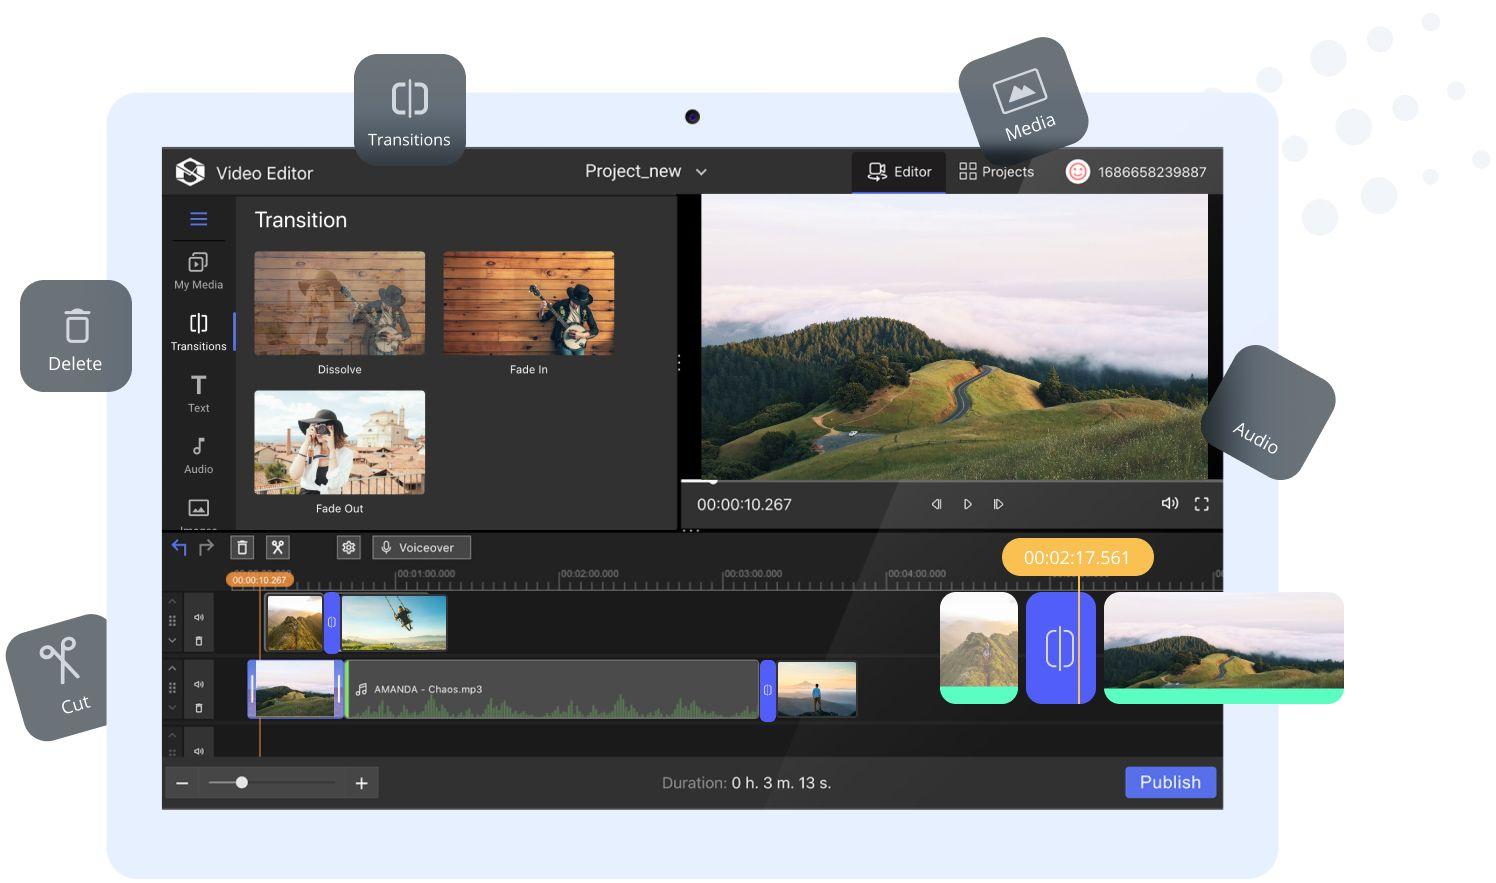Step forward one frame in preview
1496x883 pixels.
click(998, 504)
